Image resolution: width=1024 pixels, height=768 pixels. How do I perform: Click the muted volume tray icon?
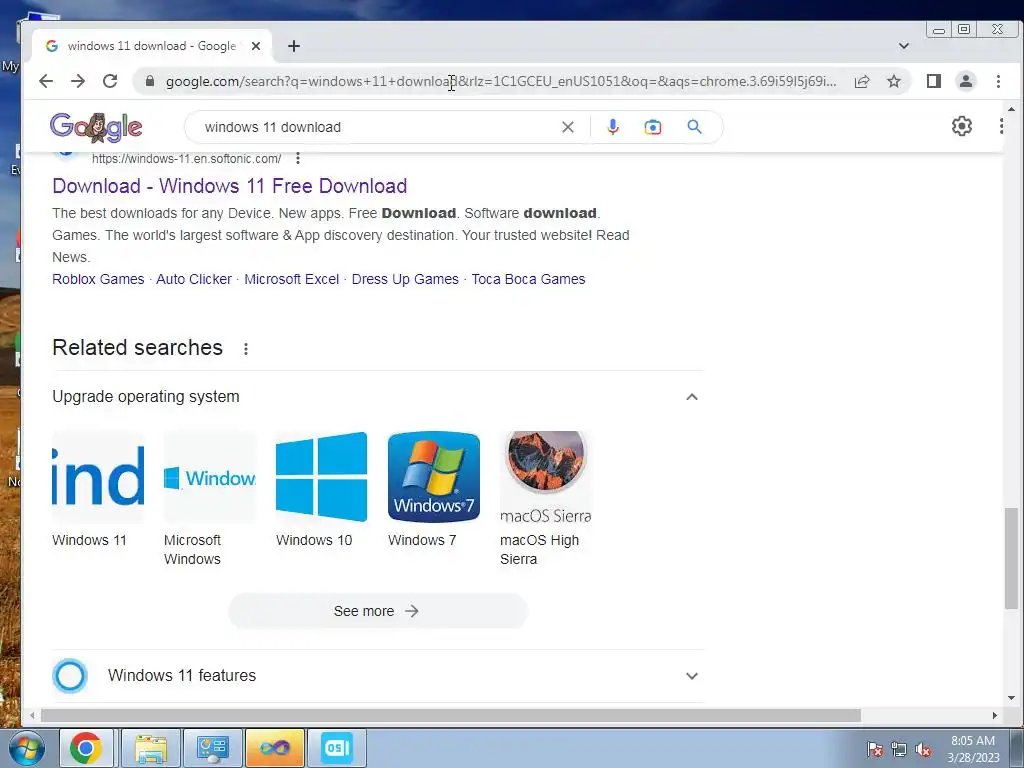pos(923,750)
